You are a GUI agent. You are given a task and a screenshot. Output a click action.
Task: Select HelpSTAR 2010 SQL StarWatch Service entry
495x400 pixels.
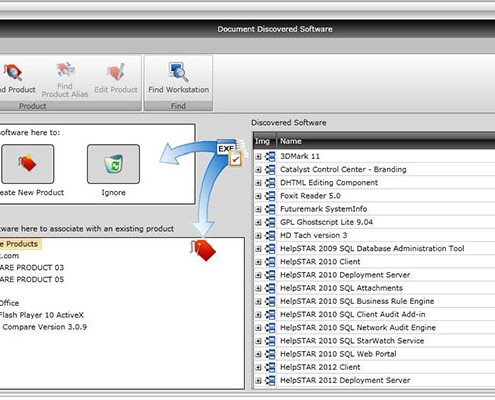(352, 341)
